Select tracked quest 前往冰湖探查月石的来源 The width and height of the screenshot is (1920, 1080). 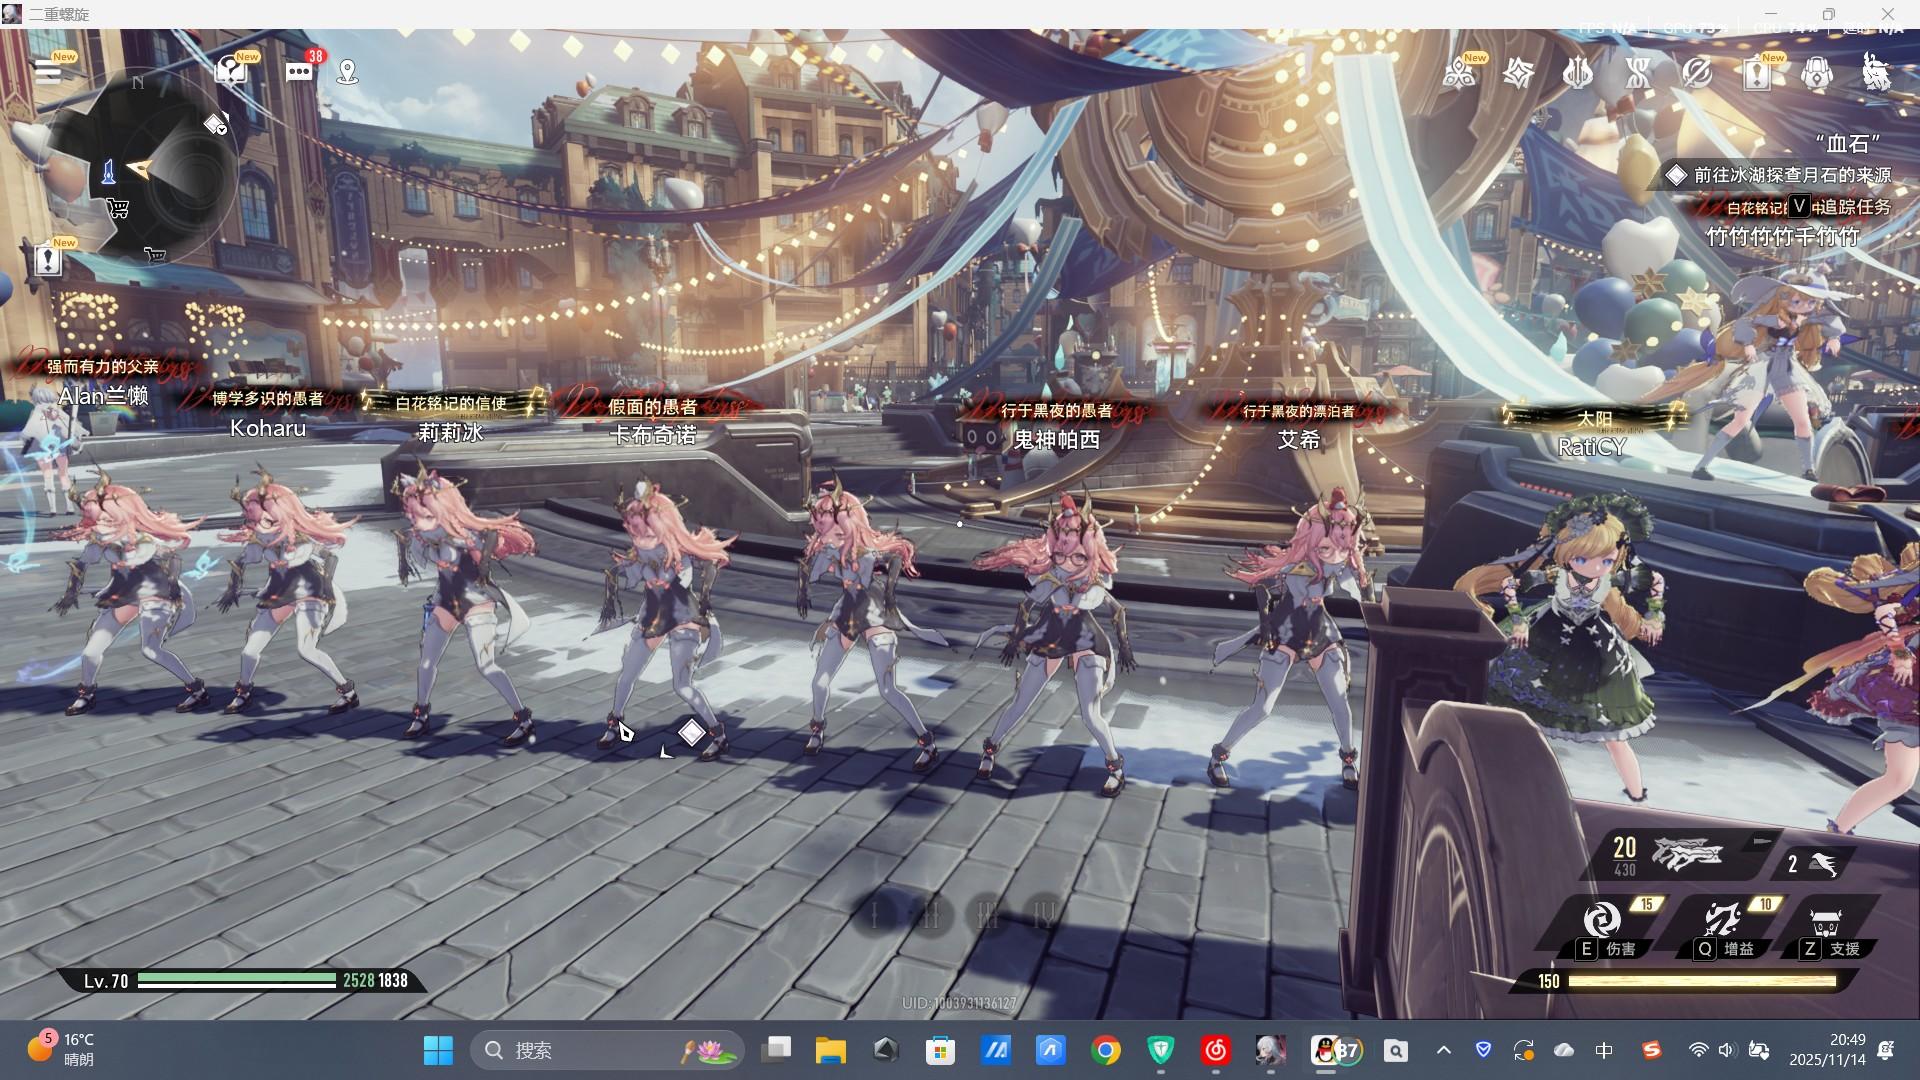1790,175
